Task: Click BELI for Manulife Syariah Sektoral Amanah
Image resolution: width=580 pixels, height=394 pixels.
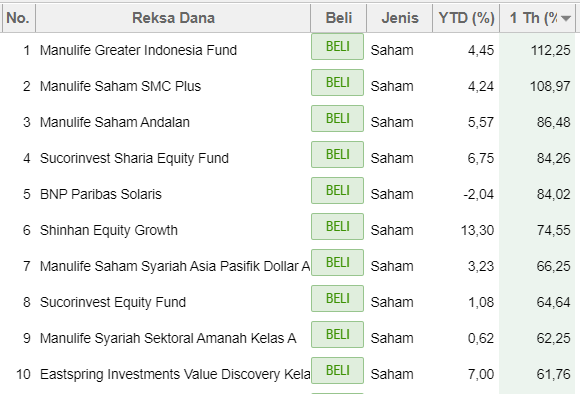Action: point(337,334)
